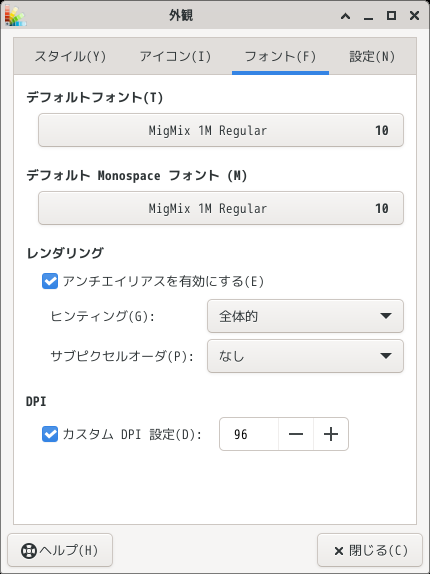Close window using the title bar X
This screenshot has width=430, height=574.
[x=414, y=16]
